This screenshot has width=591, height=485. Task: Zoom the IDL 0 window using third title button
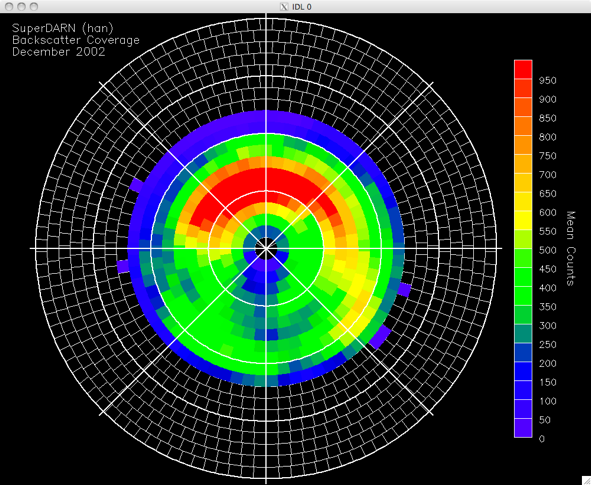point(34,6)
